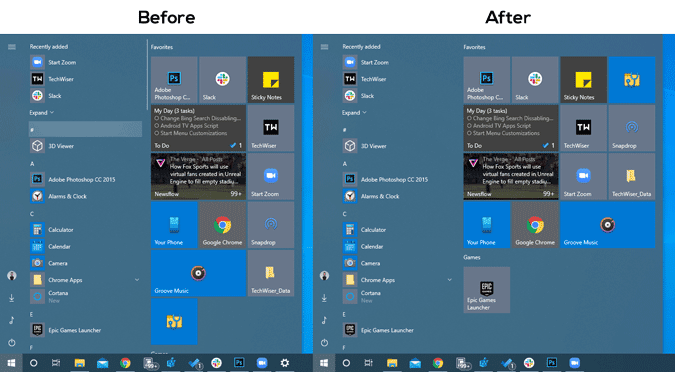Click Windows Start button in Before taskbar

11,363
